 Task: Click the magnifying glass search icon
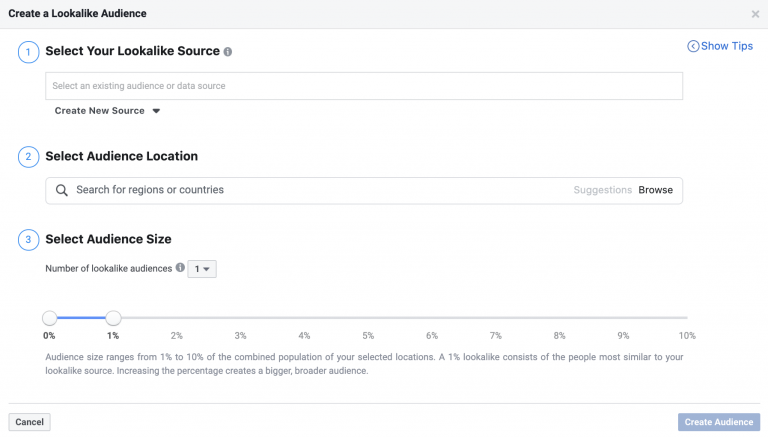click(62, 190)
